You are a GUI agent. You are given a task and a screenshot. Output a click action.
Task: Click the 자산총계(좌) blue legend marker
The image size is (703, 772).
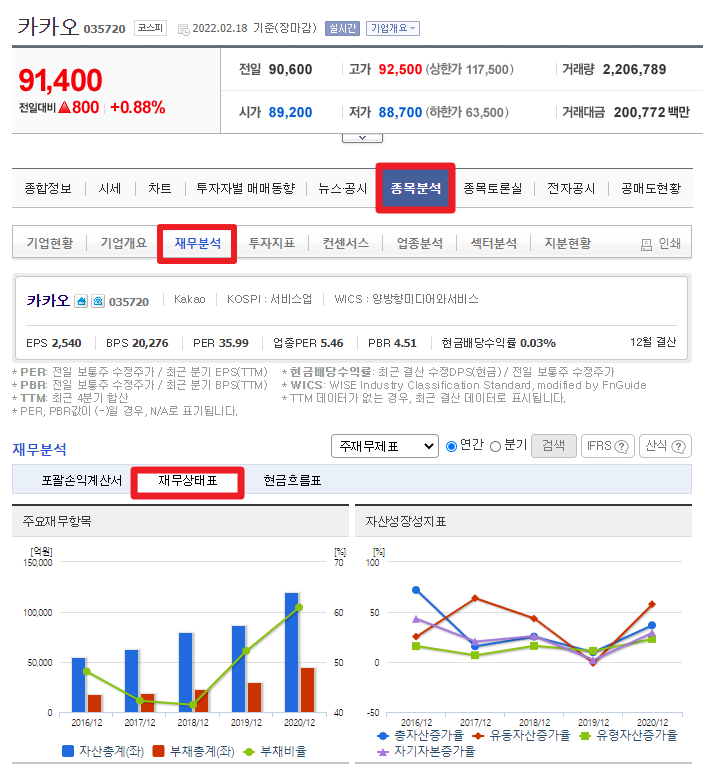[68, 751]
